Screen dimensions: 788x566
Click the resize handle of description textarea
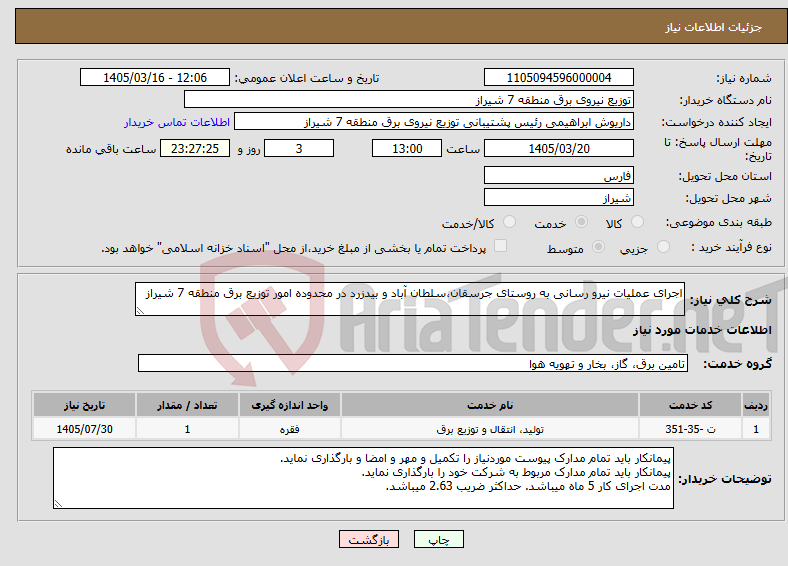(x=140, y=311)
